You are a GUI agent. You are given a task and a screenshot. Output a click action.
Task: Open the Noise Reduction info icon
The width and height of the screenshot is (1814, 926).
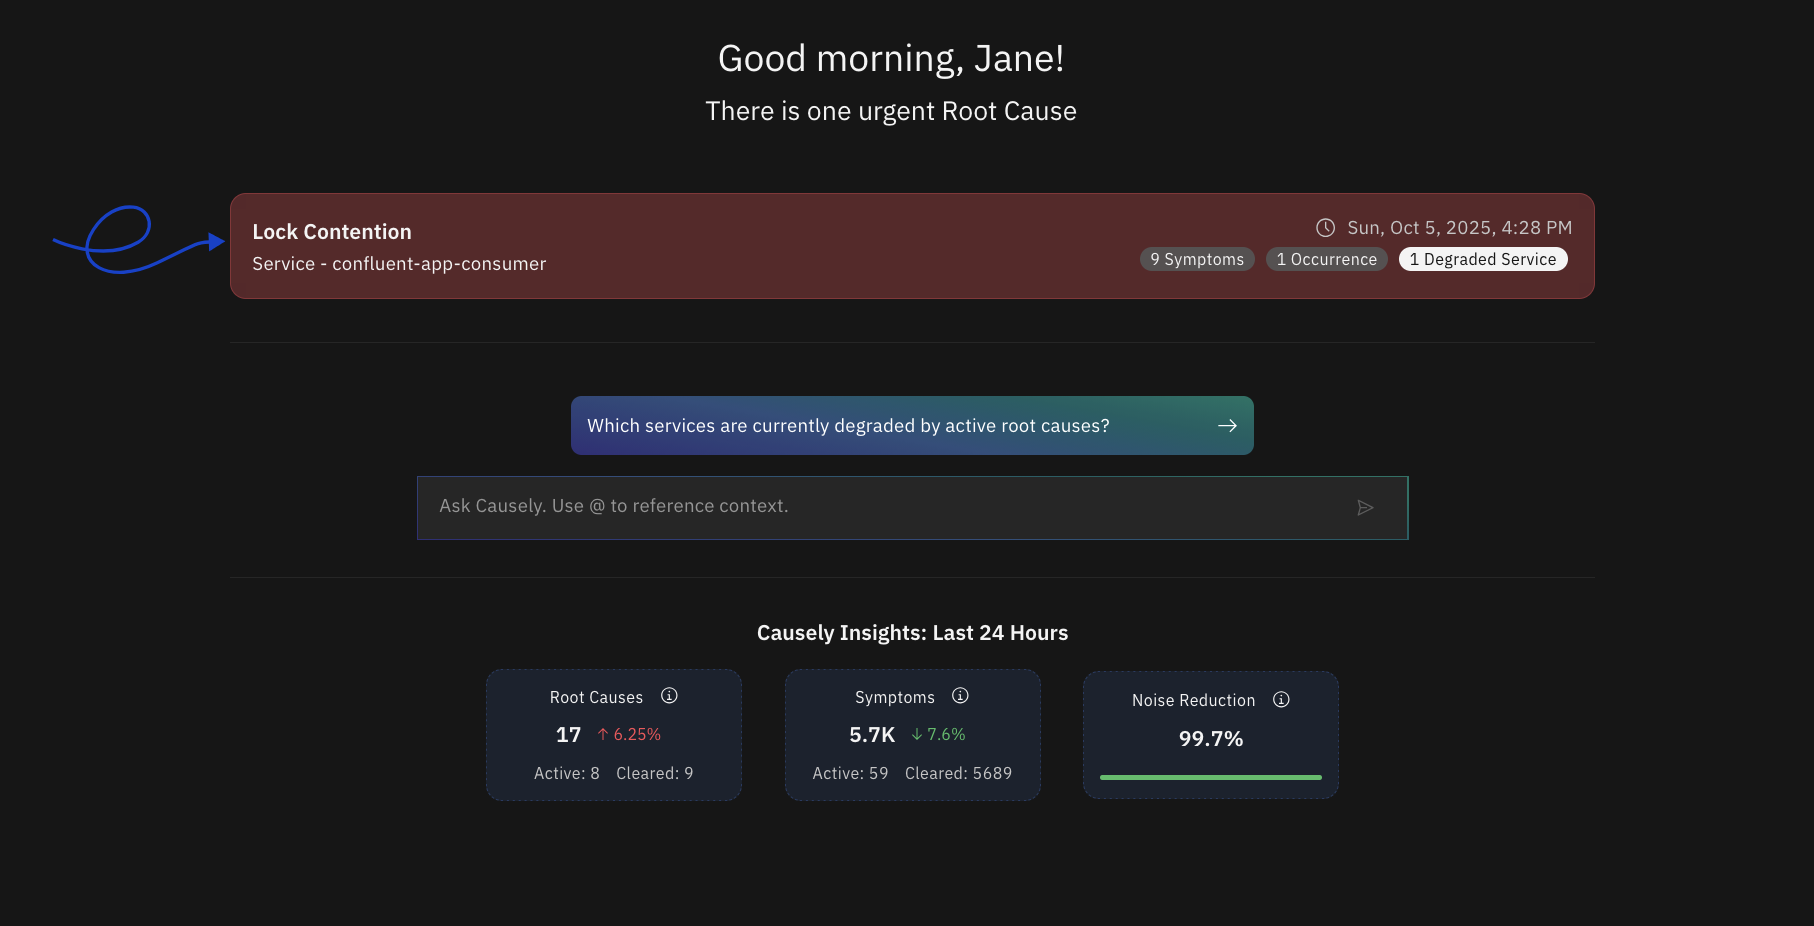1281,700
